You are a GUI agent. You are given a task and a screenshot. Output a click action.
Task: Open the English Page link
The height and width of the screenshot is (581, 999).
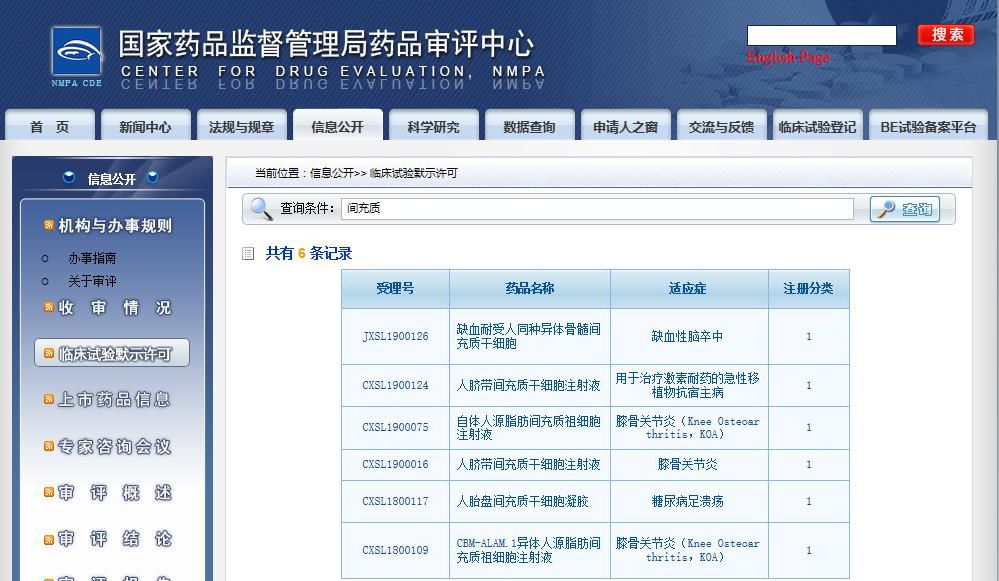789,57
